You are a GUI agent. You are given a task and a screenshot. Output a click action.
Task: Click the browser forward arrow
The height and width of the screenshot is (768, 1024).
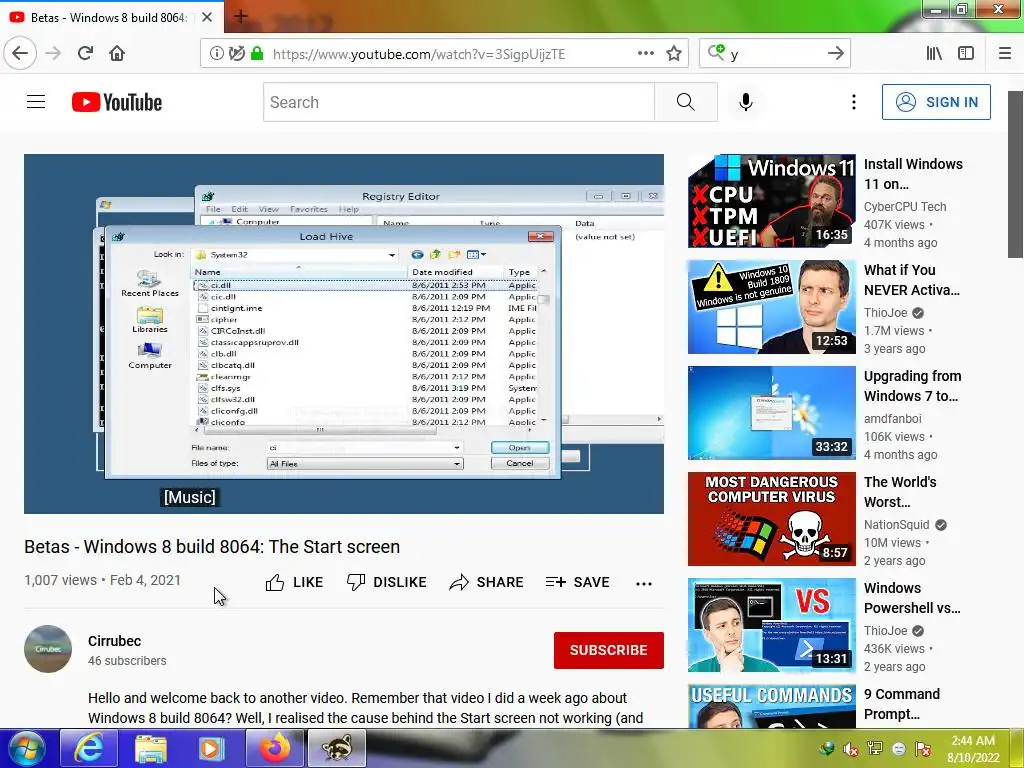coord(53,53)
